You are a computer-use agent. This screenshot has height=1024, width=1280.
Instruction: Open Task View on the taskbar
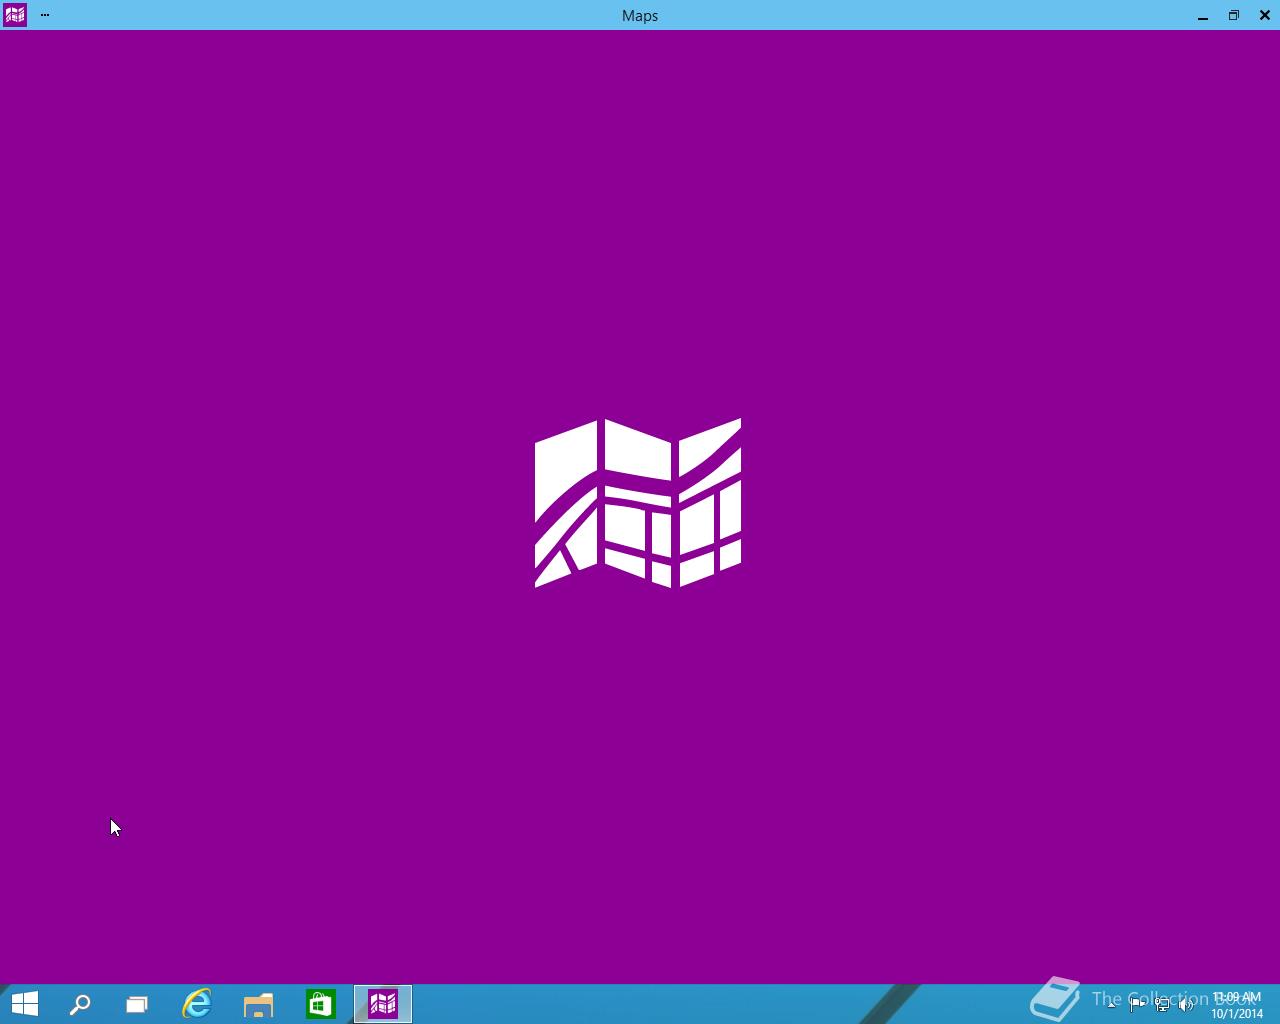[137, 1004]
